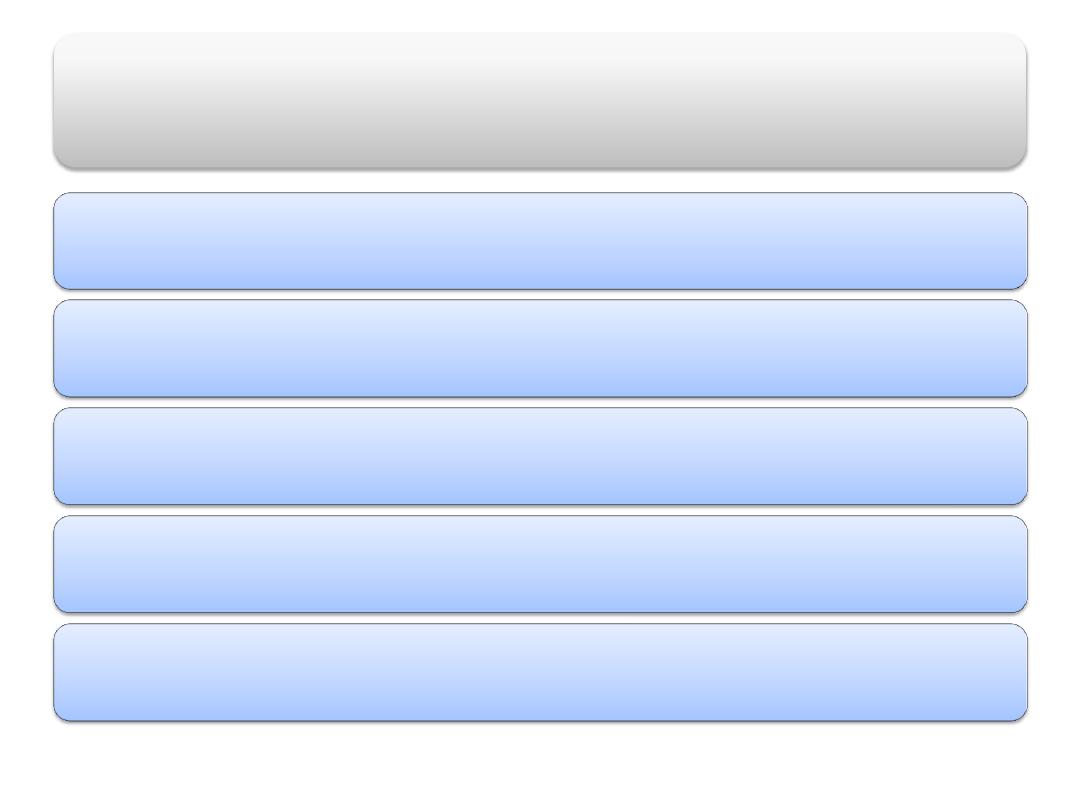This screenshot has height=810, width=1080.
Task: Select the second blue rounded box
Action: (540, 349)
